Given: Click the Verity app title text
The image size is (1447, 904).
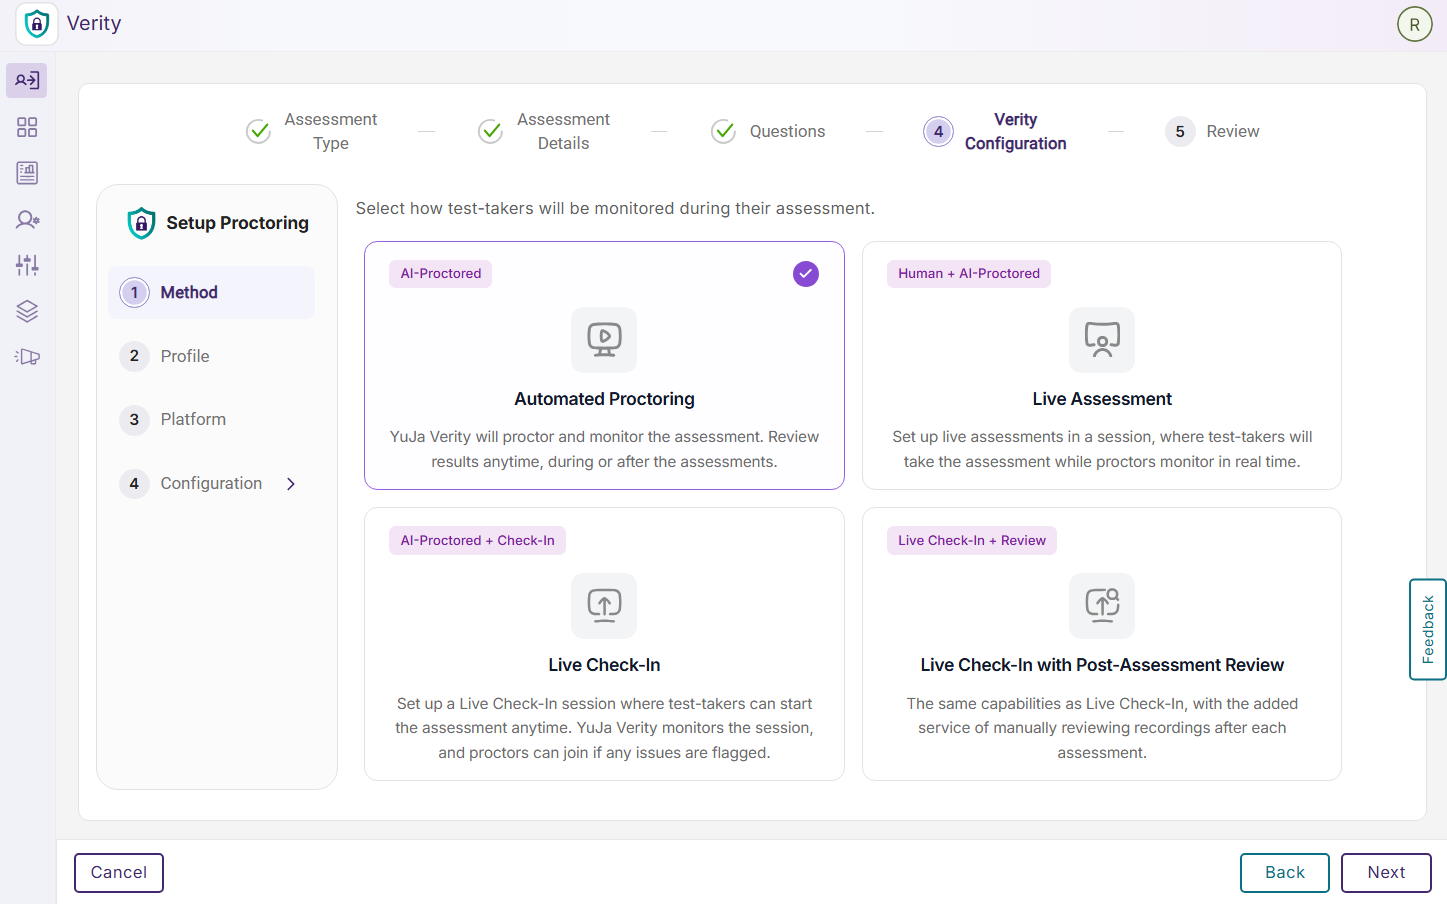Looking at the screenshot, I should click(94, 23).
